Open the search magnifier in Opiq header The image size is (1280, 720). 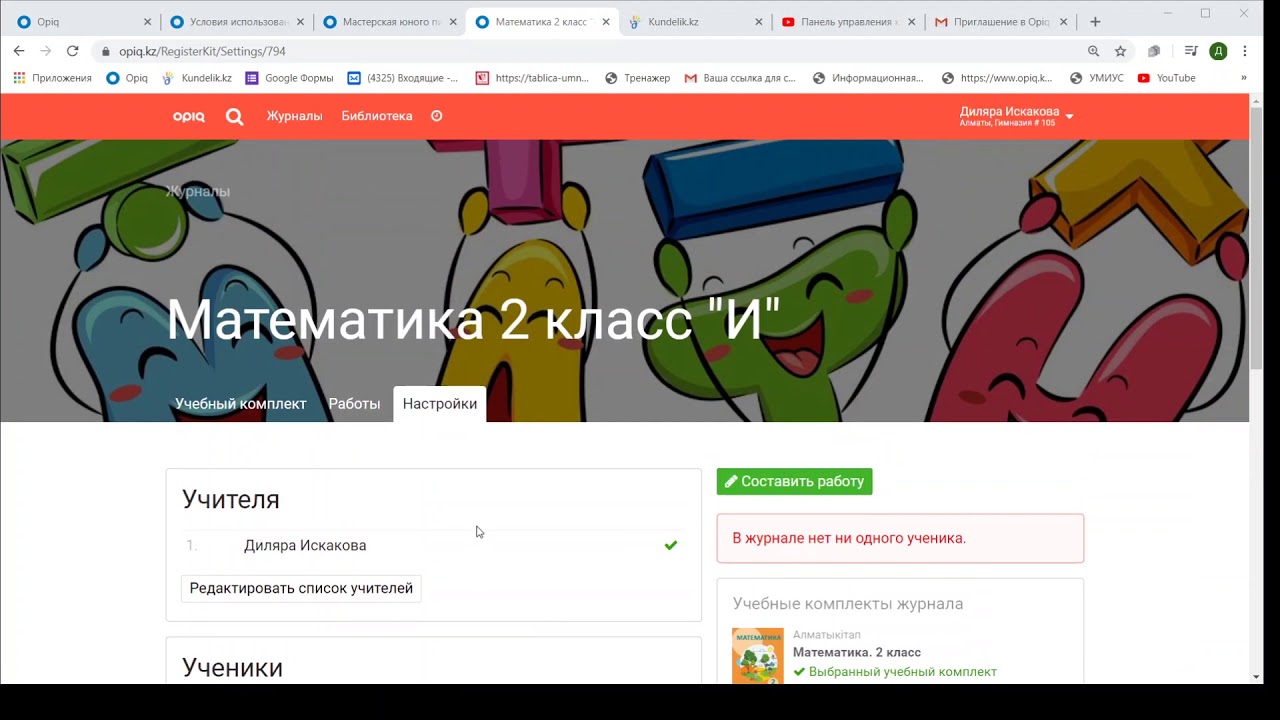234,116
